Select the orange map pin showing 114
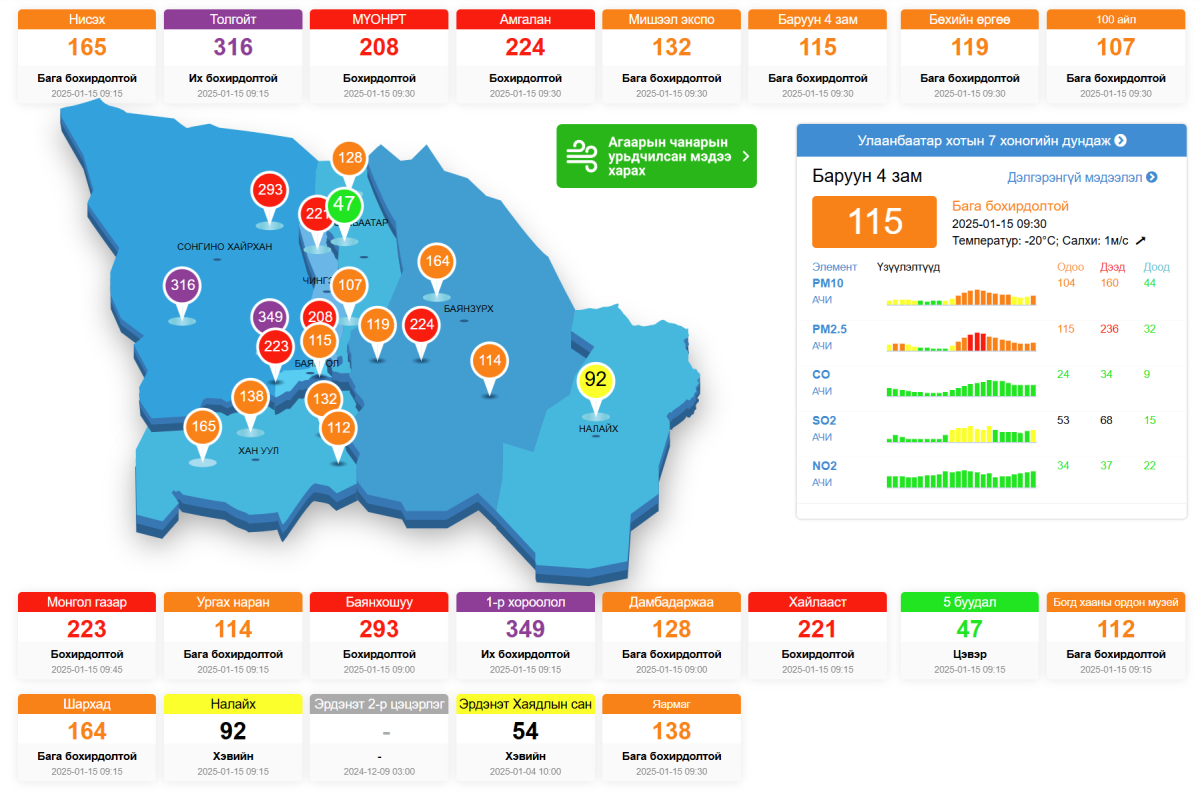Image resolution: width=1200 pixels, height=792 pixels. pos(490,361)
